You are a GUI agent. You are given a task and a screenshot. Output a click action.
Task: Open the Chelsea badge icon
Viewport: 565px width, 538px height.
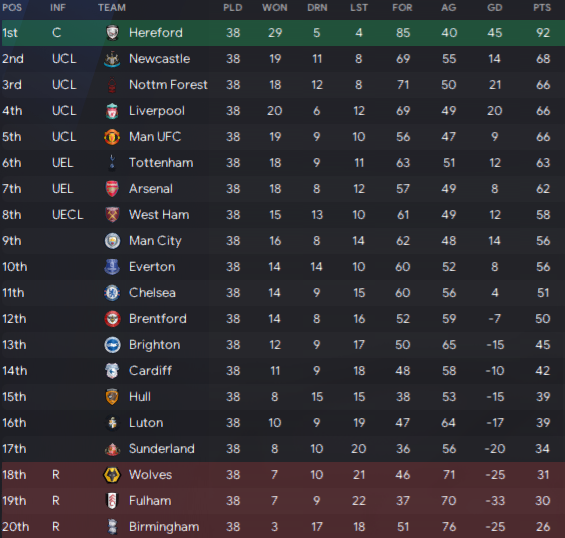click(x=112, y=293)
